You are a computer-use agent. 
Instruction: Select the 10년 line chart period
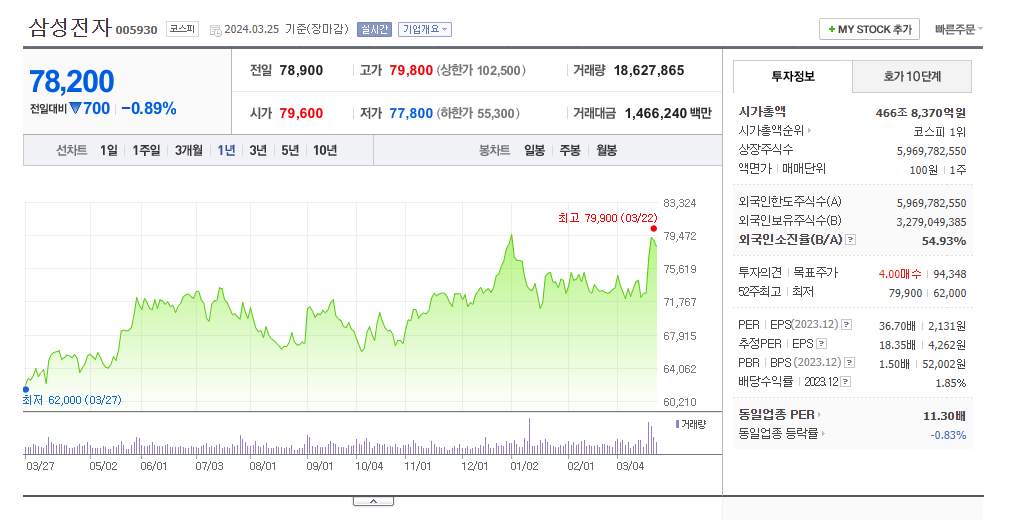pos(325,151)
